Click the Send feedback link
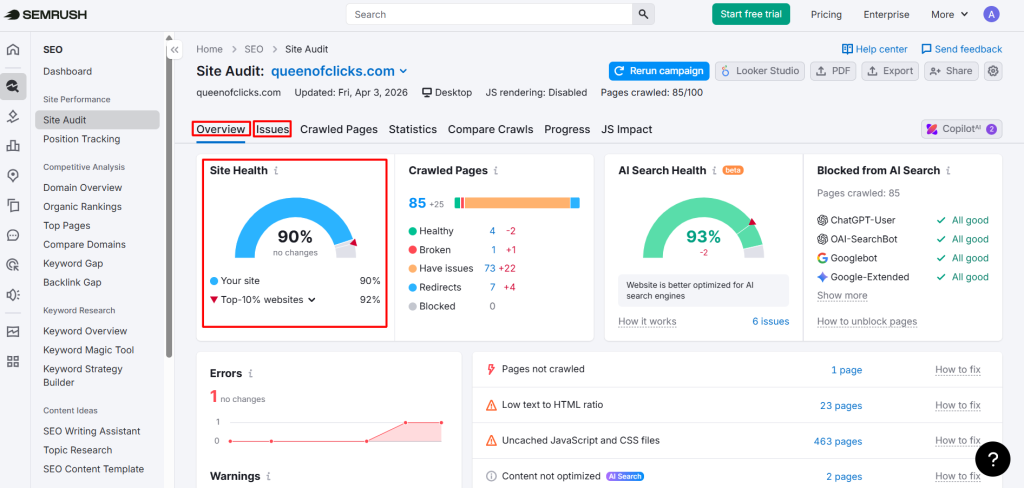This screenshot has width=1024, height=488. tap(961, 49)
